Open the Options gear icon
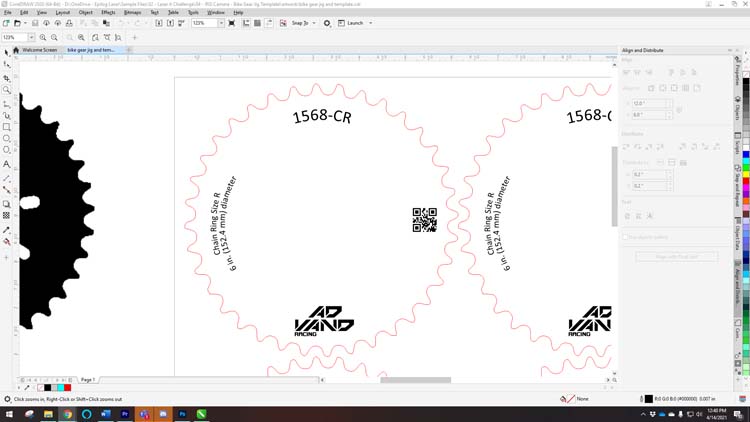Viewport: 750px width, 422px height. (x=327, y=23)
